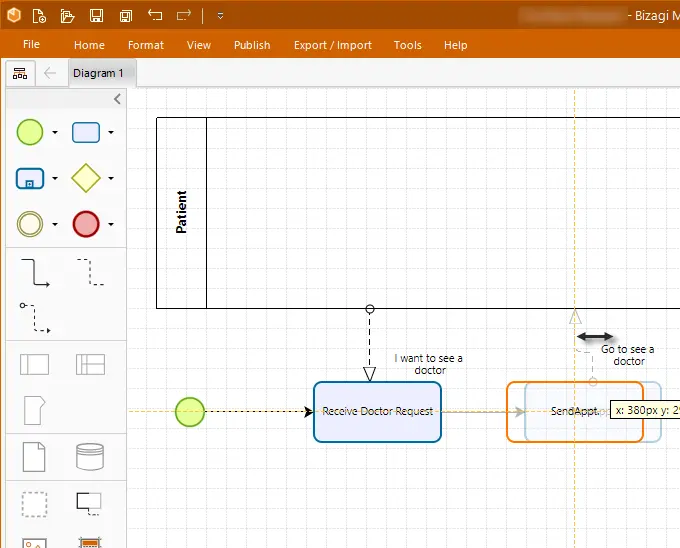The image size is (680, 548).
Task: Select the Header palette shape
Action: [x=90, y=543]
